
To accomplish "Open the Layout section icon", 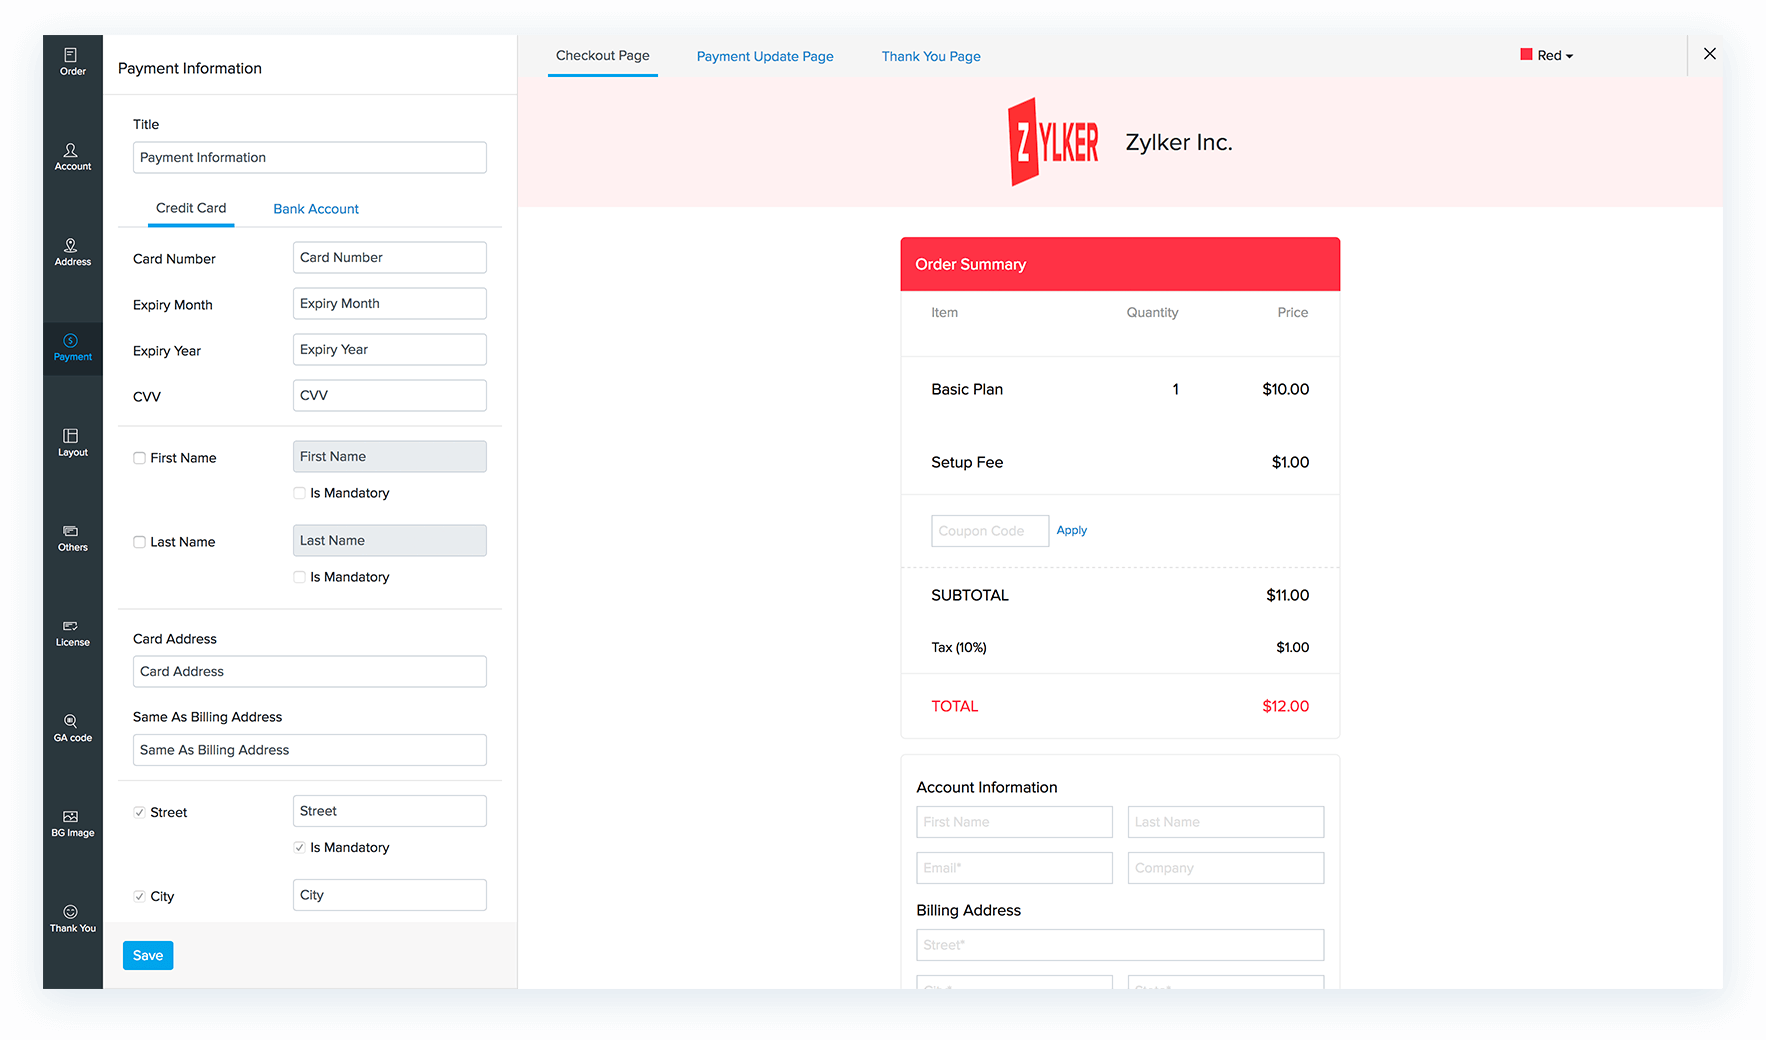I will pos(72,442).
